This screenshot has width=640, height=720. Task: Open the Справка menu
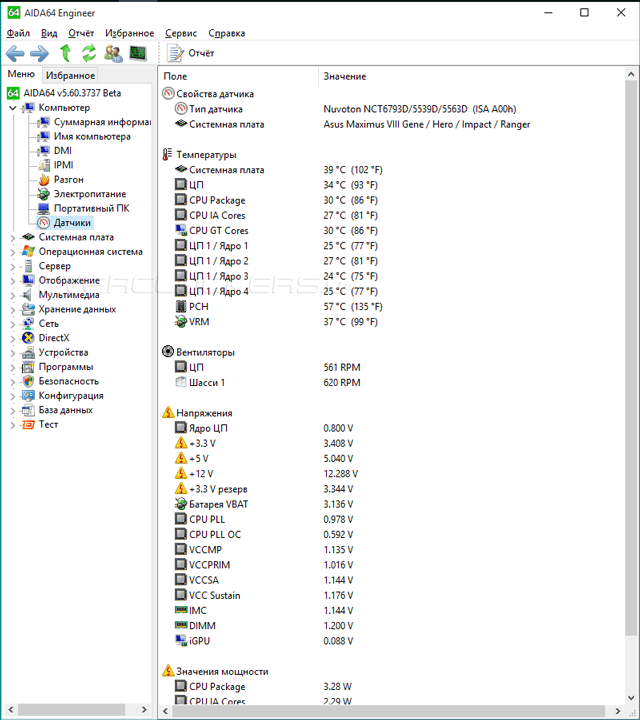coord(226,33)
